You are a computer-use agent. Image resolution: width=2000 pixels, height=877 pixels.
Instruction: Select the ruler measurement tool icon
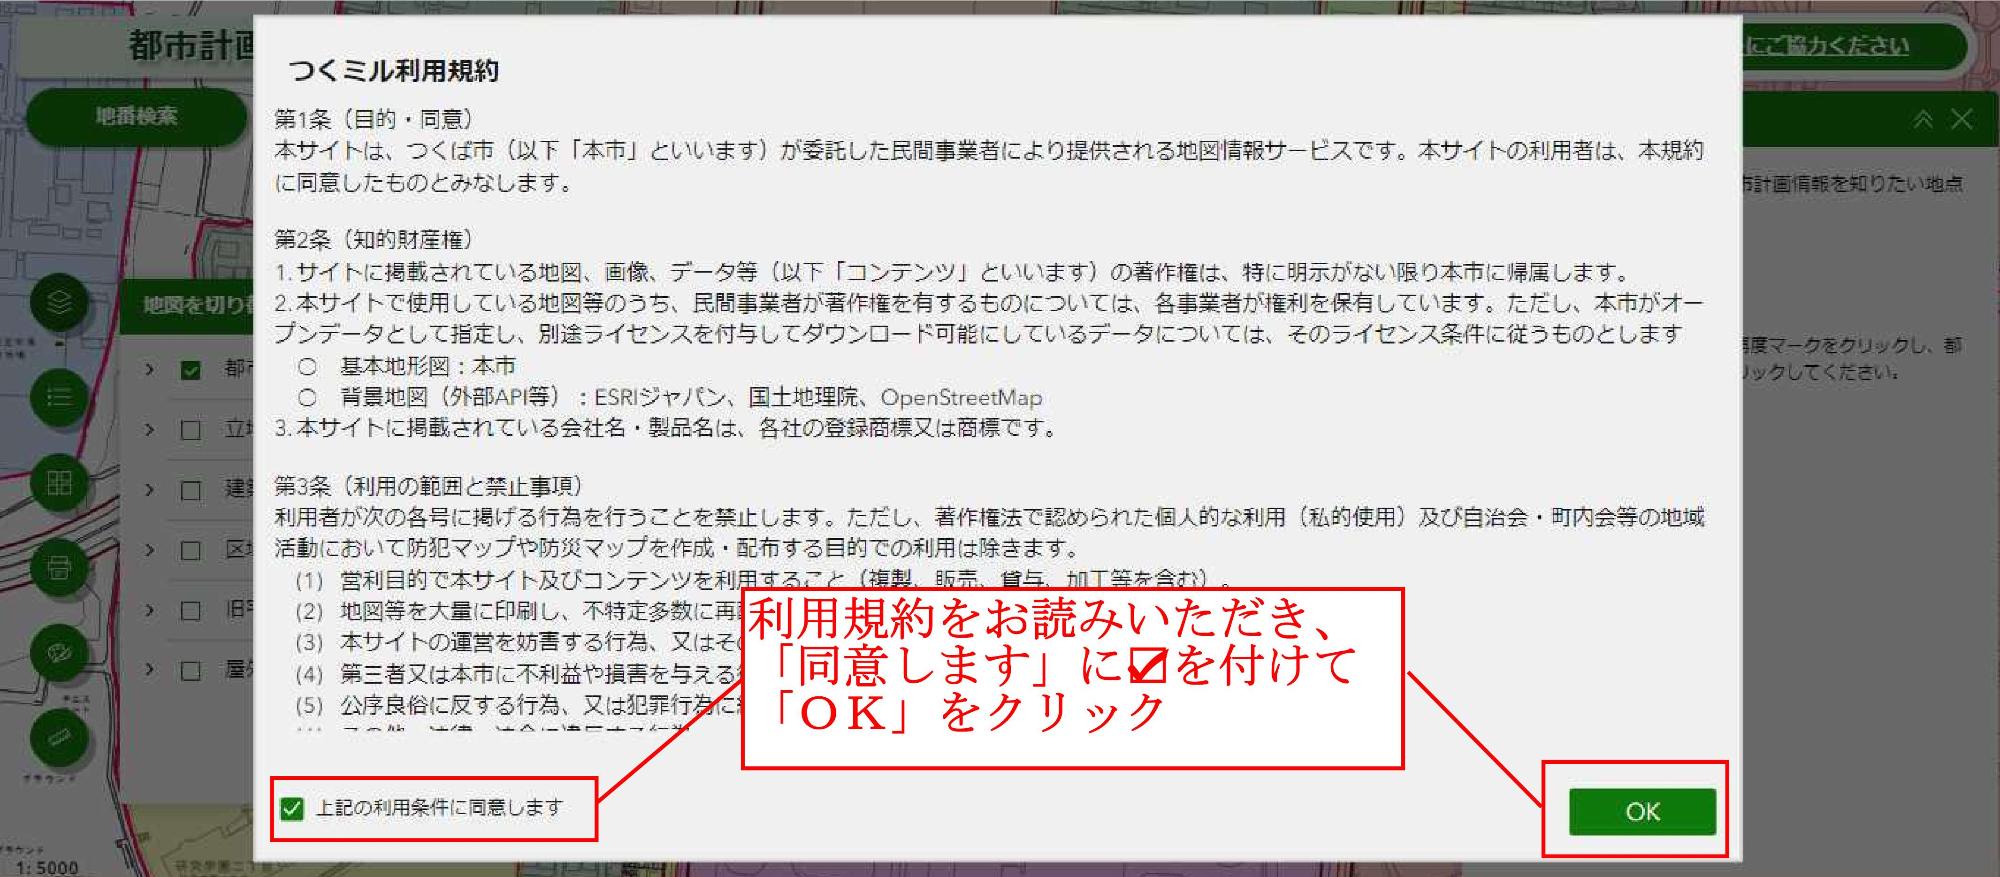59,739
